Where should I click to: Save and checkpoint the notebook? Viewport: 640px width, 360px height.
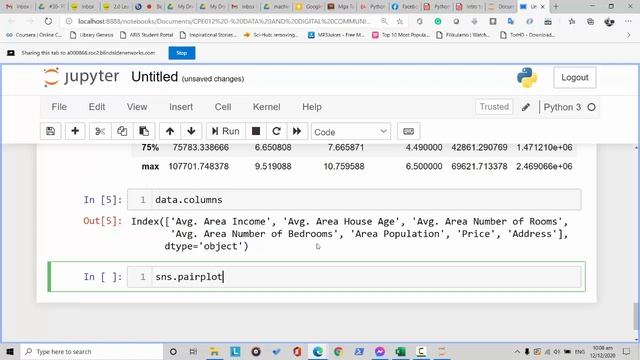click(x=51, y=131)
